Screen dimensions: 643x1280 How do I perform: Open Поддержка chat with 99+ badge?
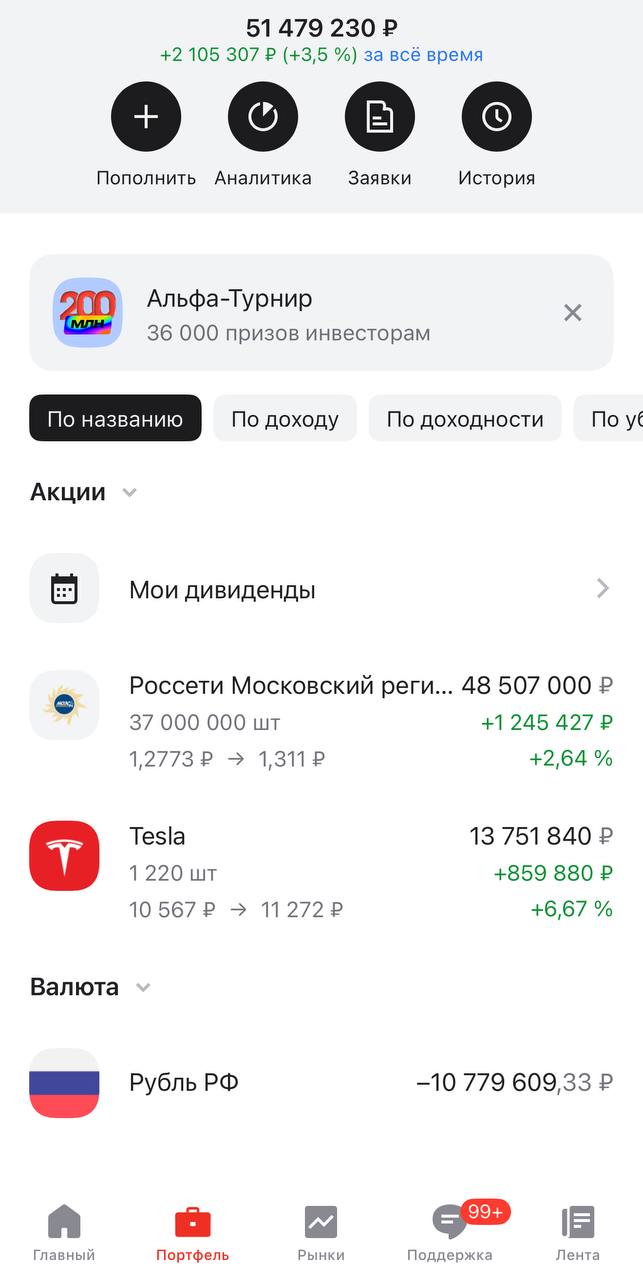point(450,1234)
